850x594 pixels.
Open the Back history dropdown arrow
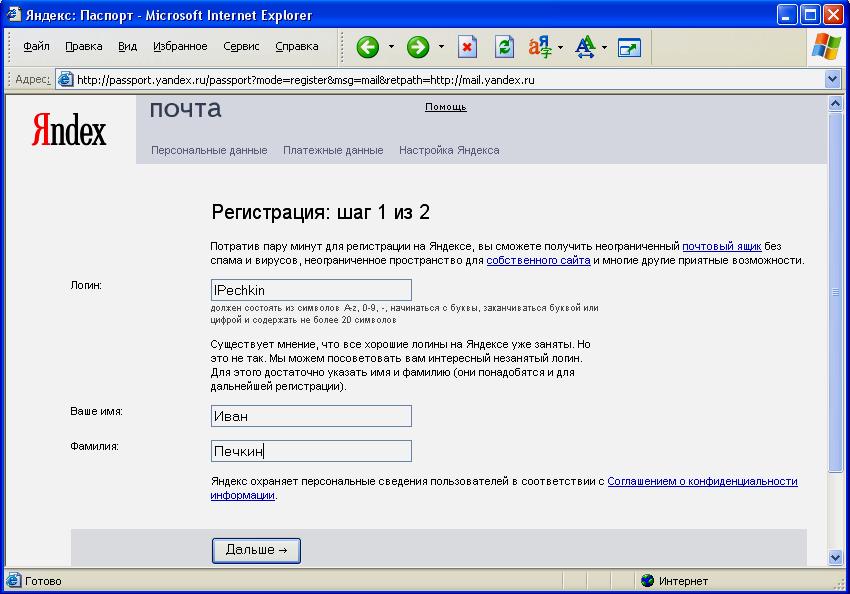[x=391, y=47]
